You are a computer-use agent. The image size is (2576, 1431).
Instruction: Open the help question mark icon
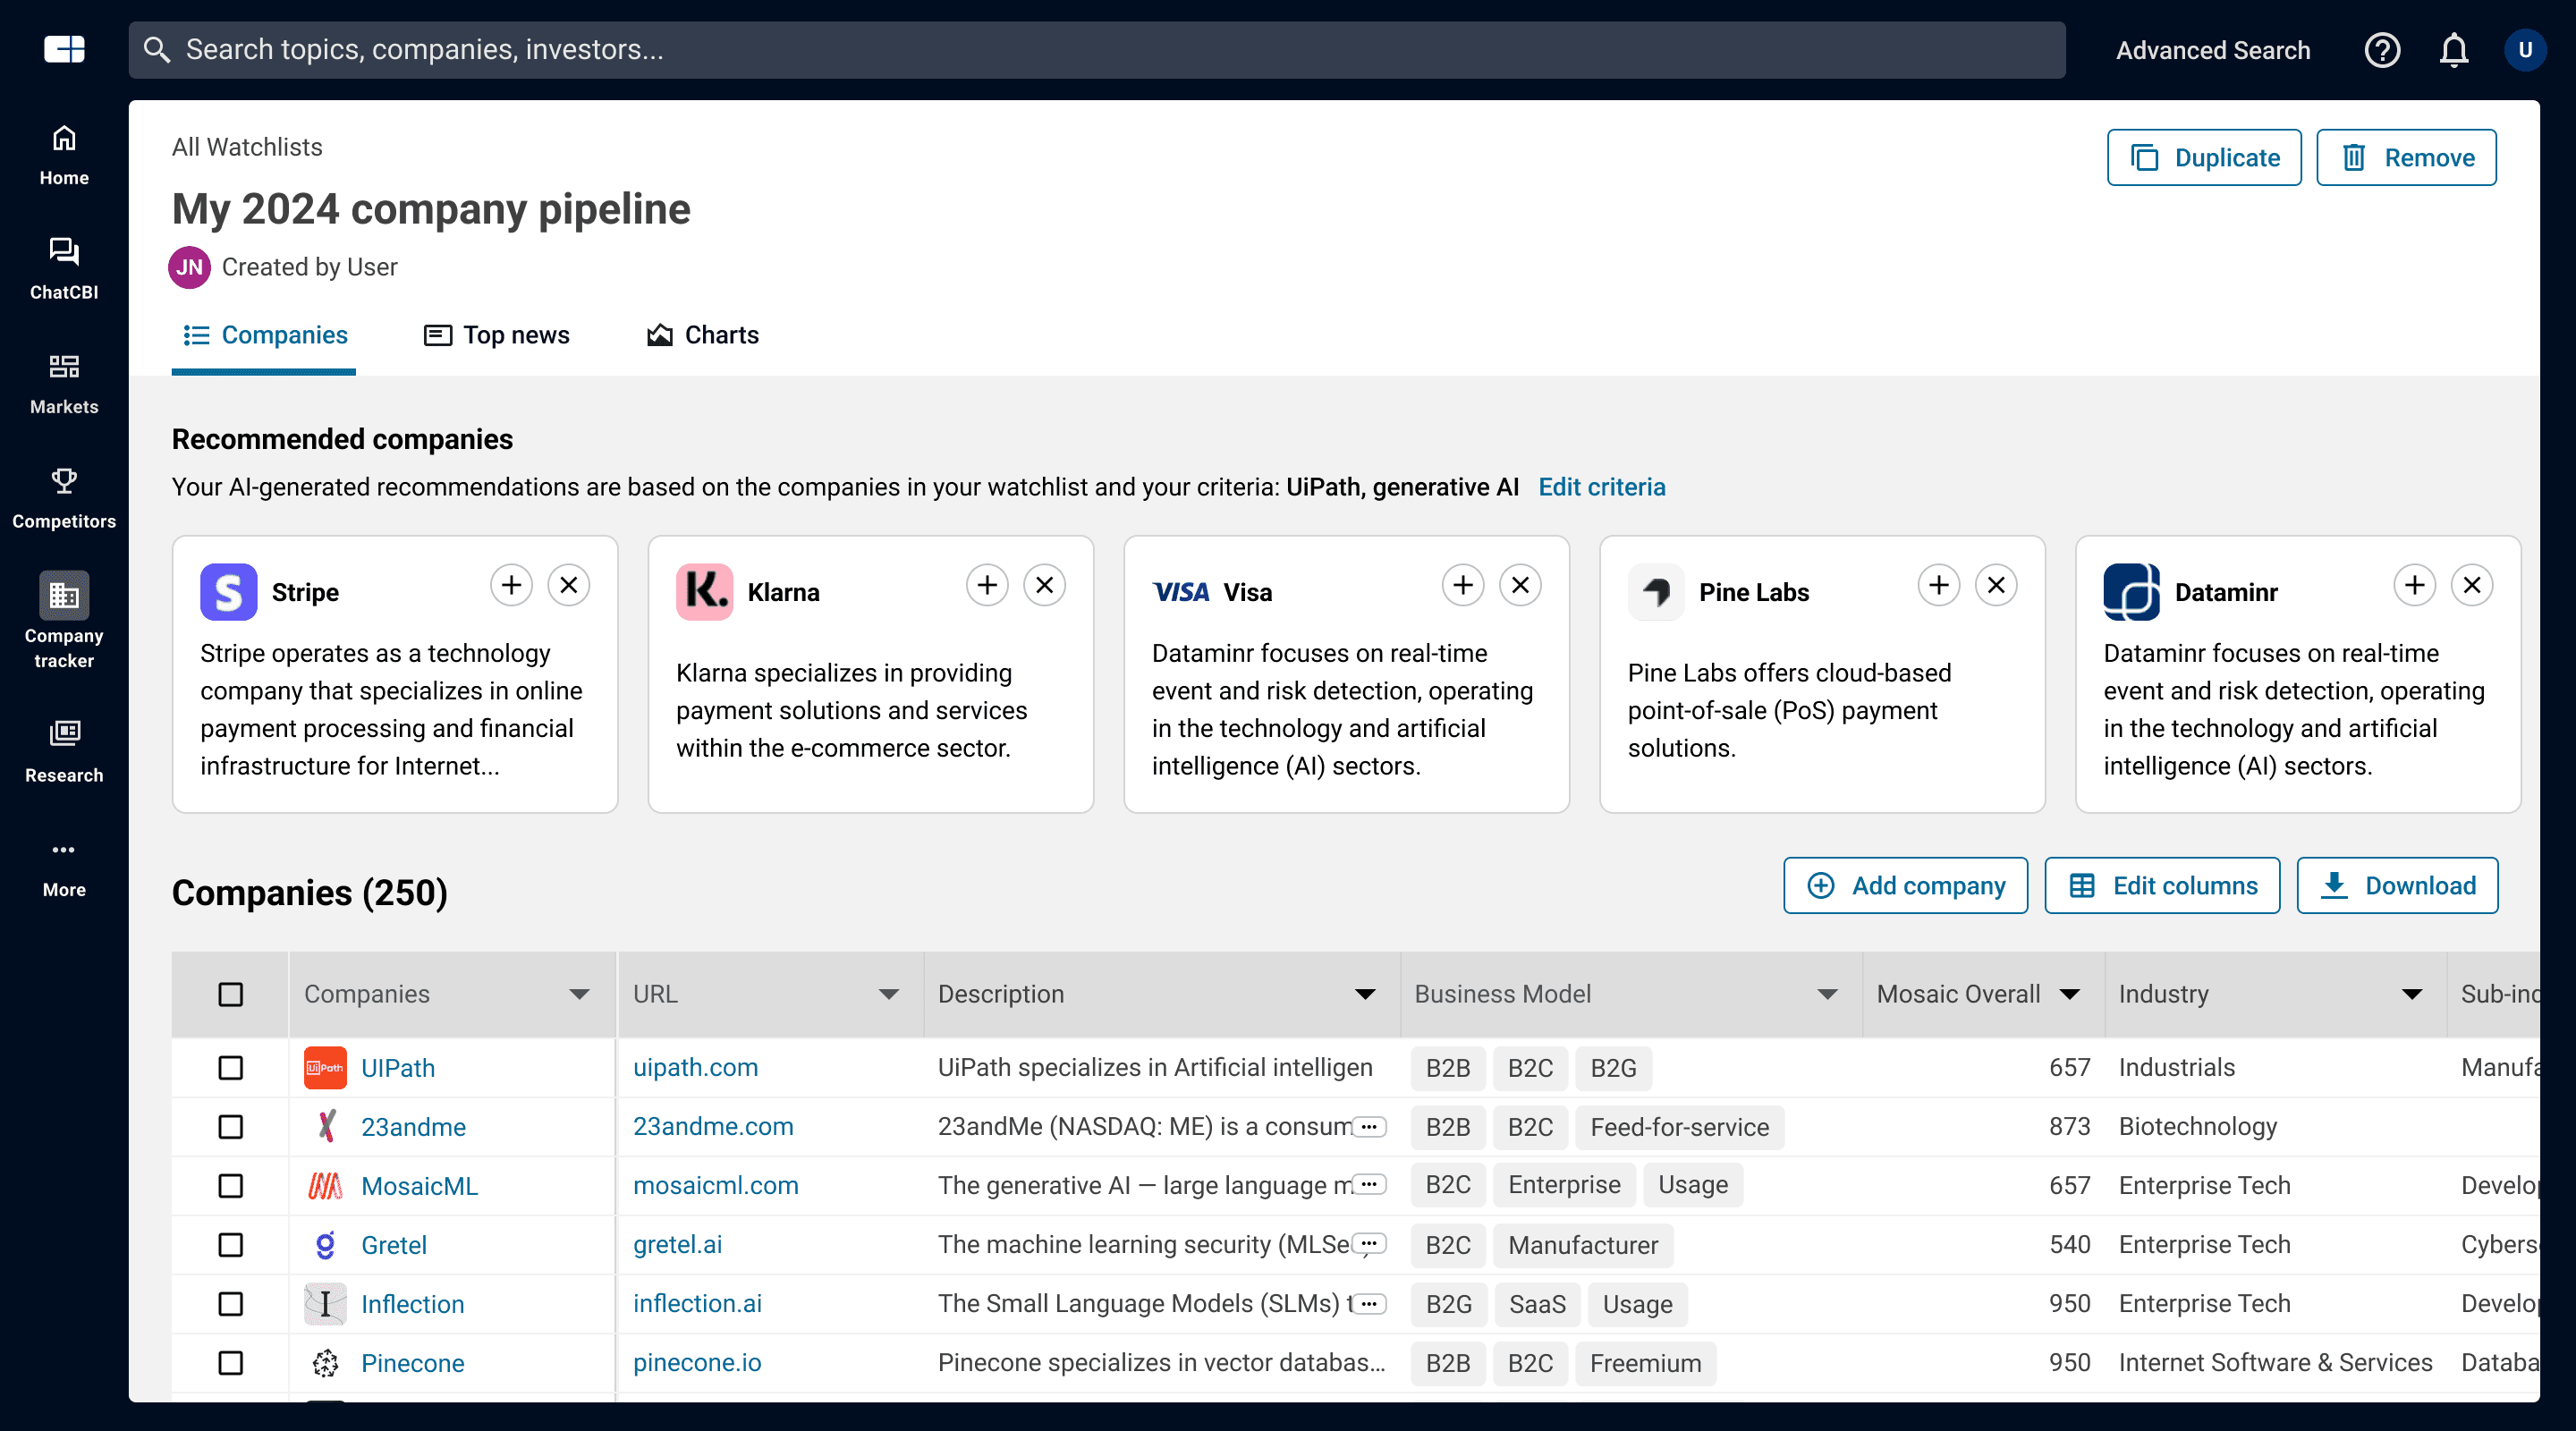click(2381, 50)
